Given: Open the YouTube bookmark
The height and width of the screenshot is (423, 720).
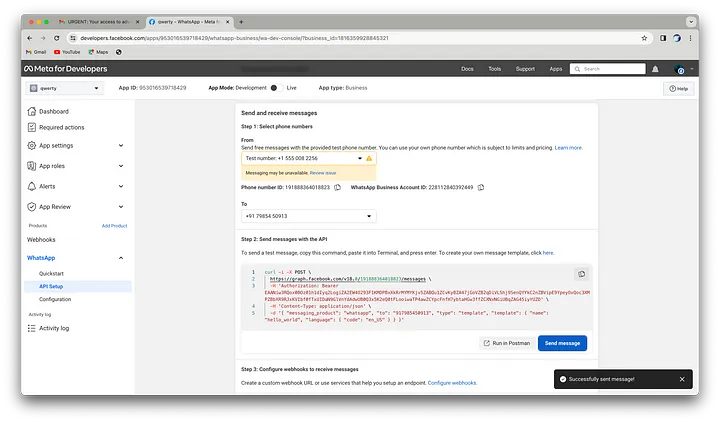Looking at the screenshot, I should point(67,52).
